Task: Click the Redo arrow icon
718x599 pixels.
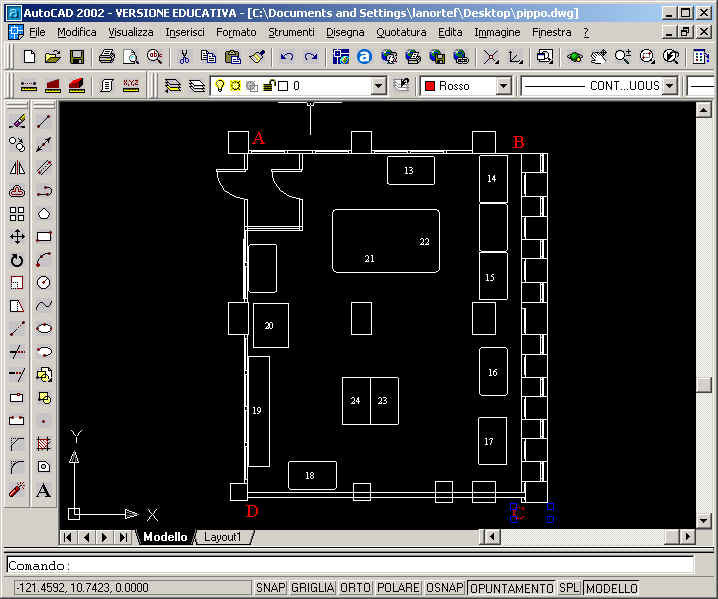Action: point(311,57)
